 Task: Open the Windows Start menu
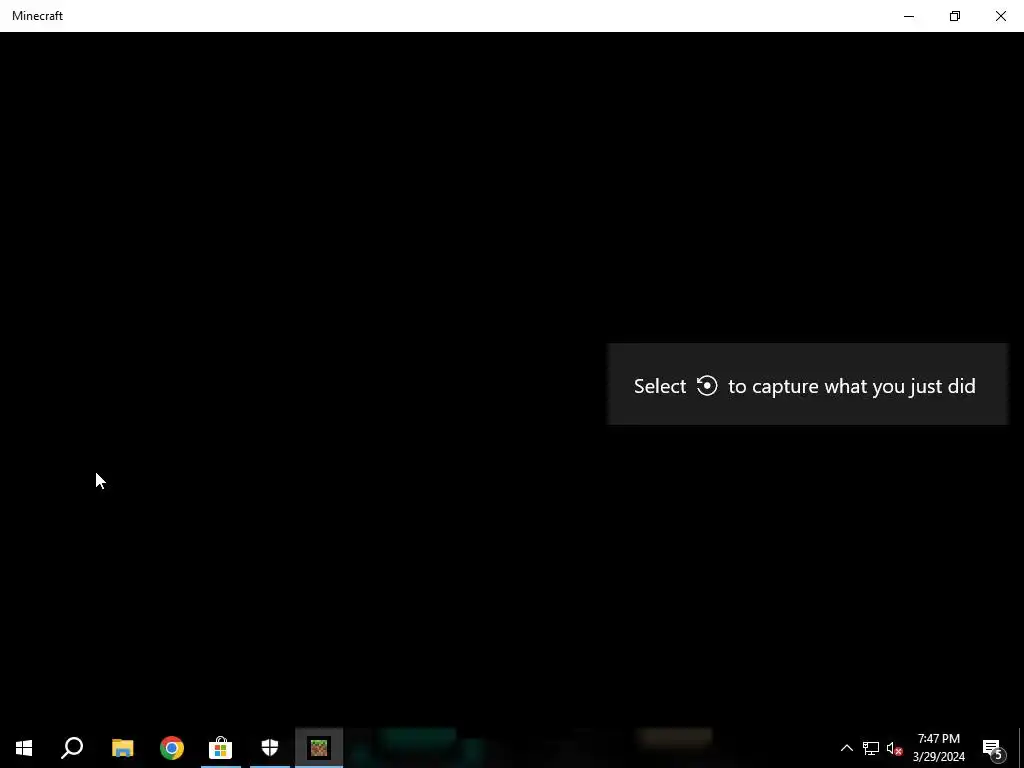tap(24, 748)
